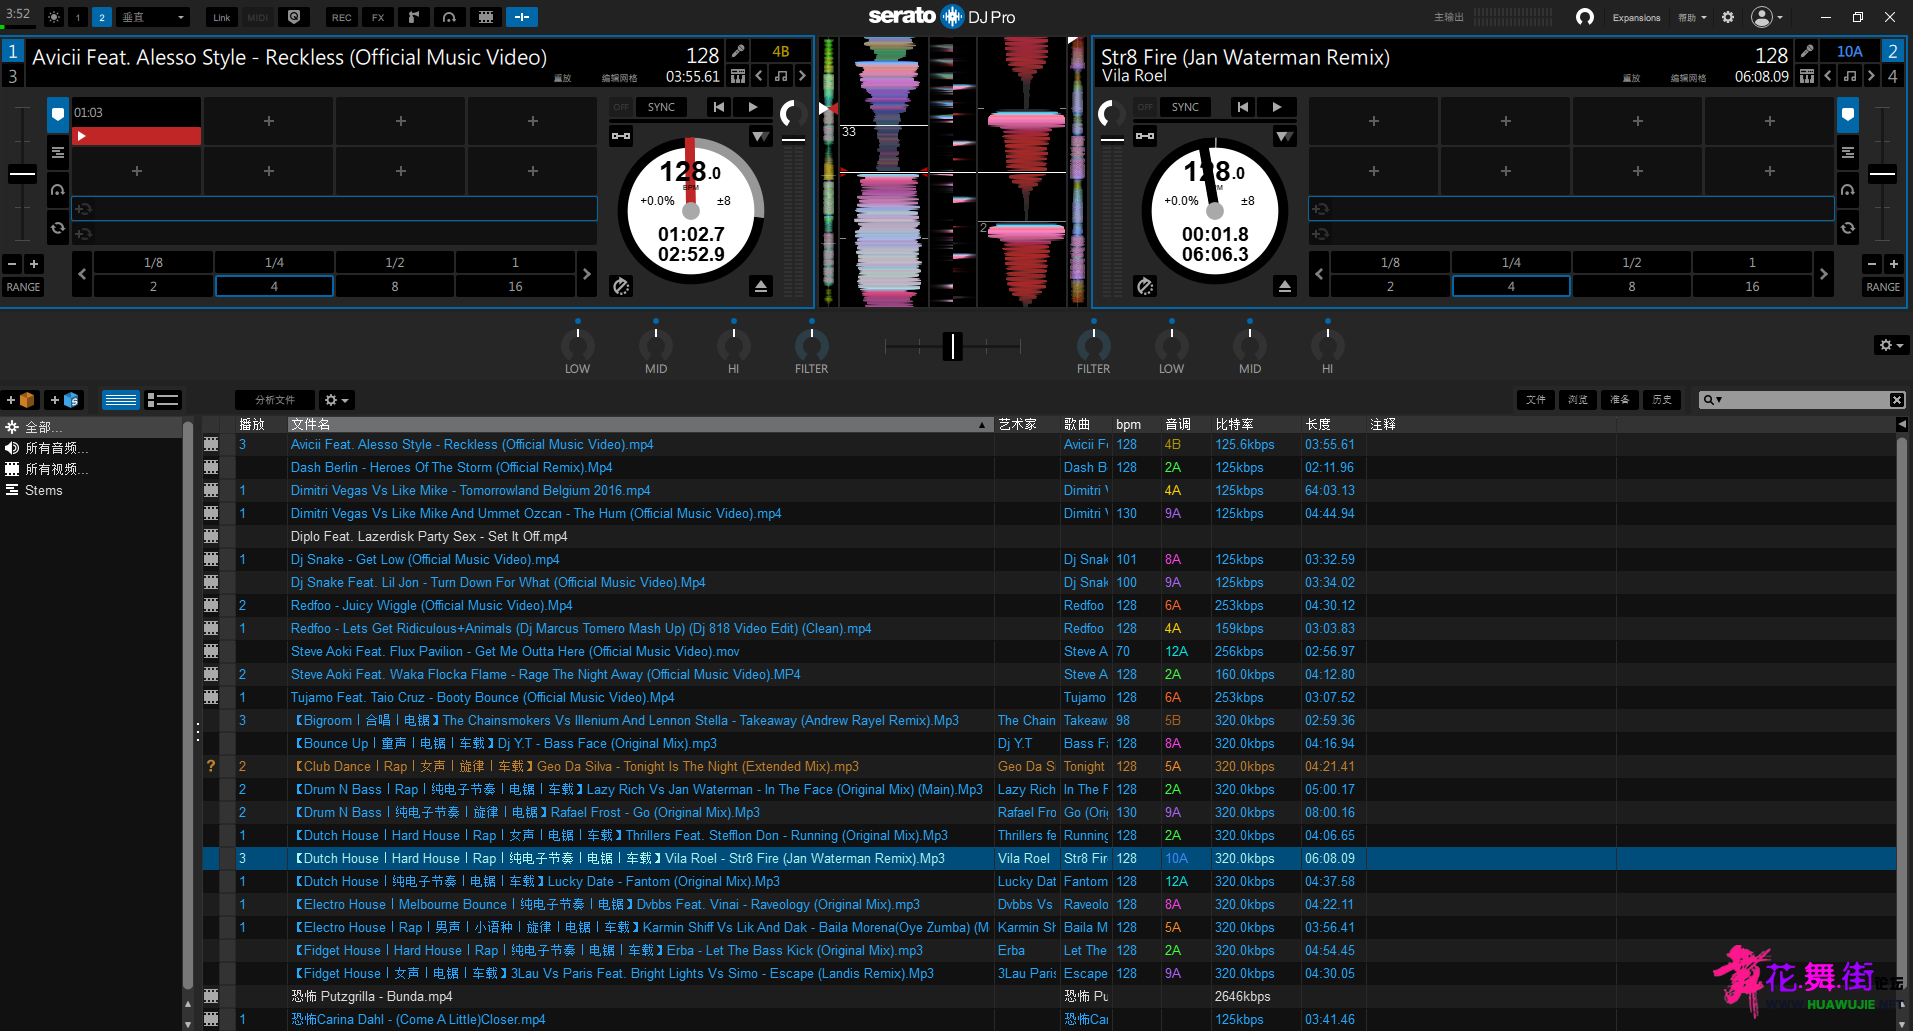This screenshot has width=1913, height=1031.
Task: Click the left deck pitch fader handle
Action: click(x=22, y=174)
